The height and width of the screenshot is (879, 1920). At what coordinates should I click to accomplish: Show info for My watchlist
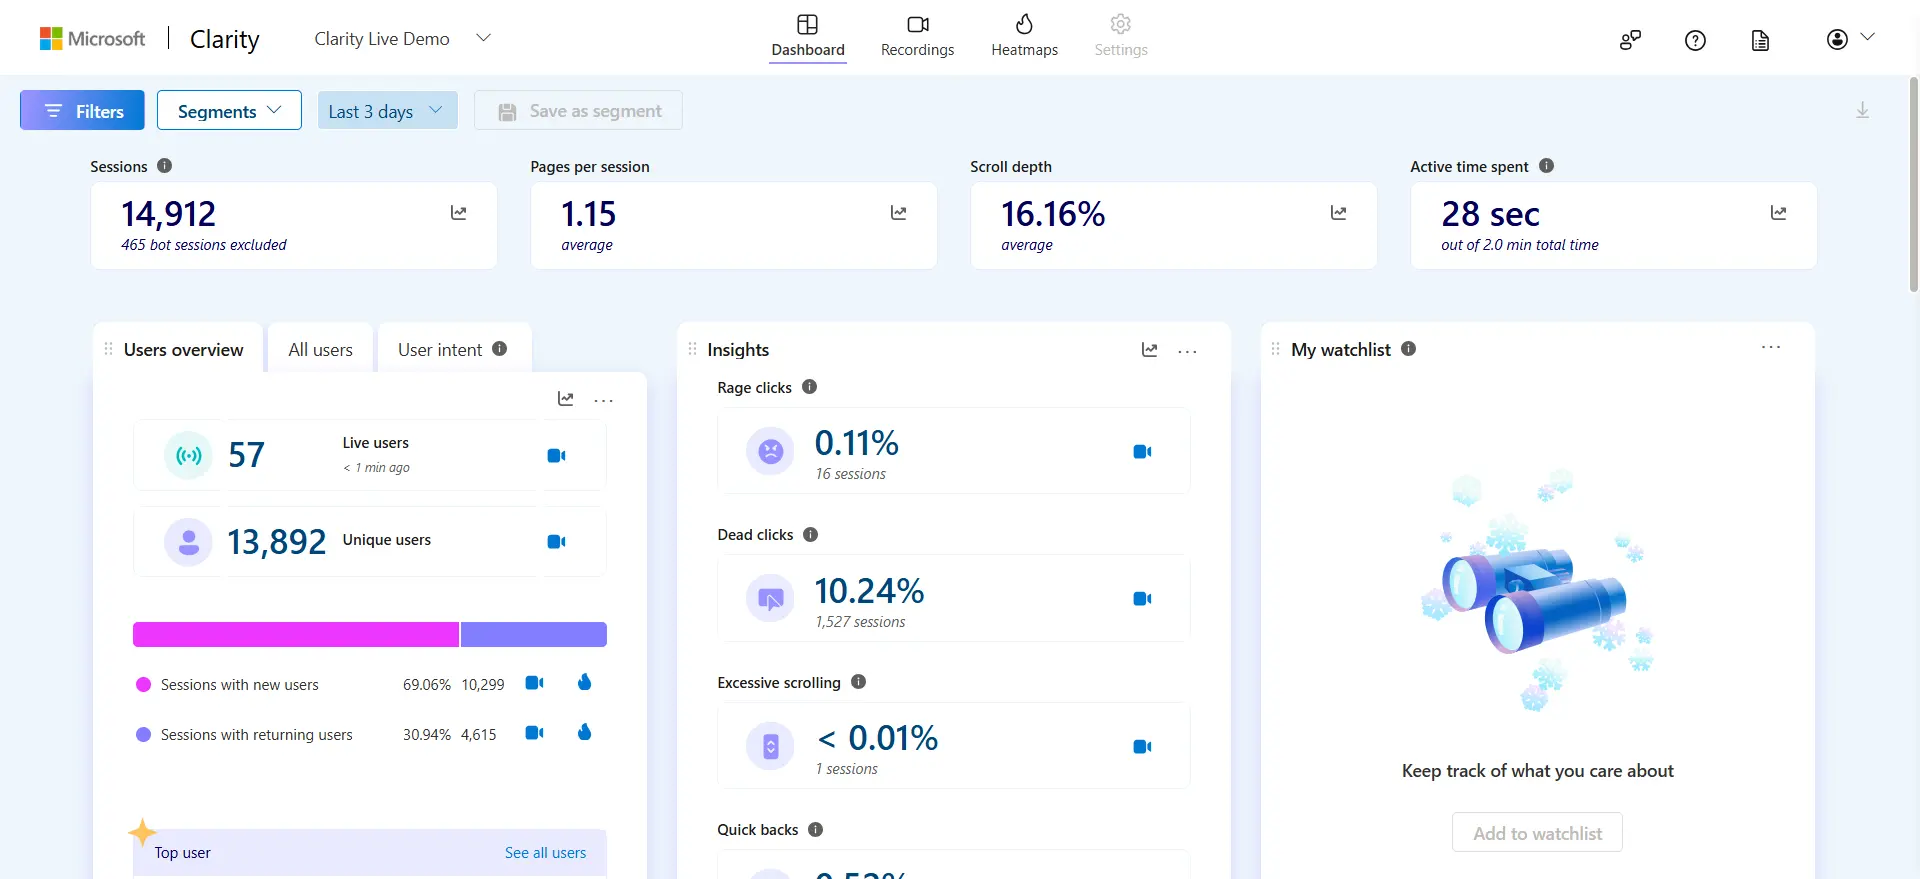point(1409,349)
